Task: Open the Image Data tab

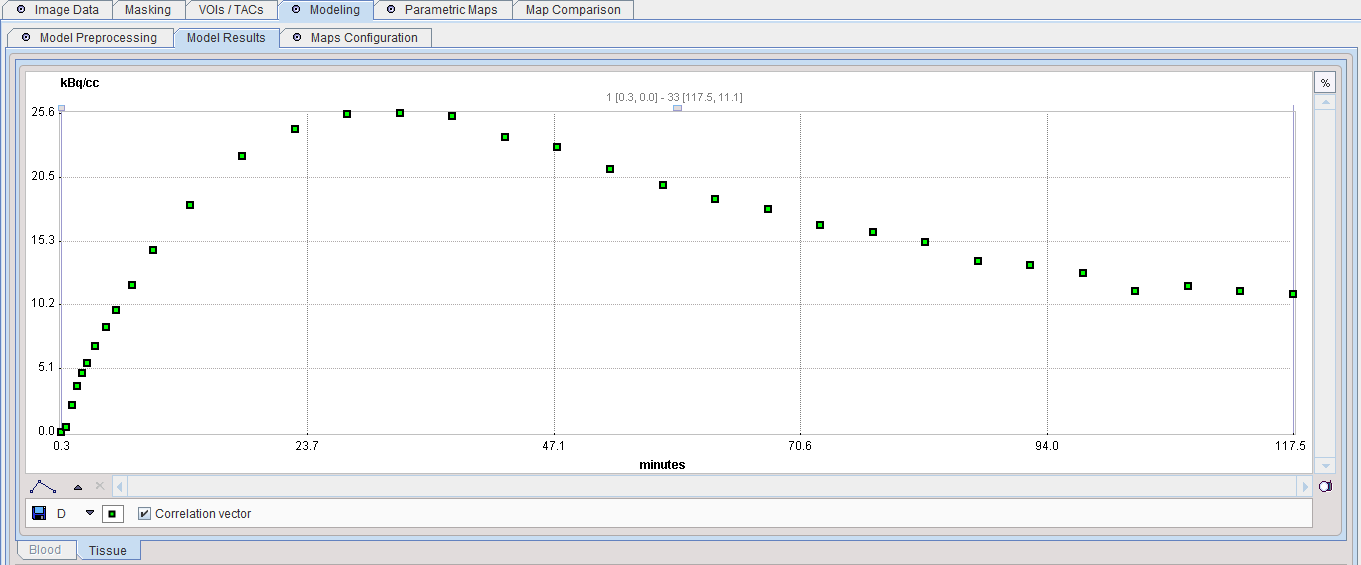Action: [56, 10]
